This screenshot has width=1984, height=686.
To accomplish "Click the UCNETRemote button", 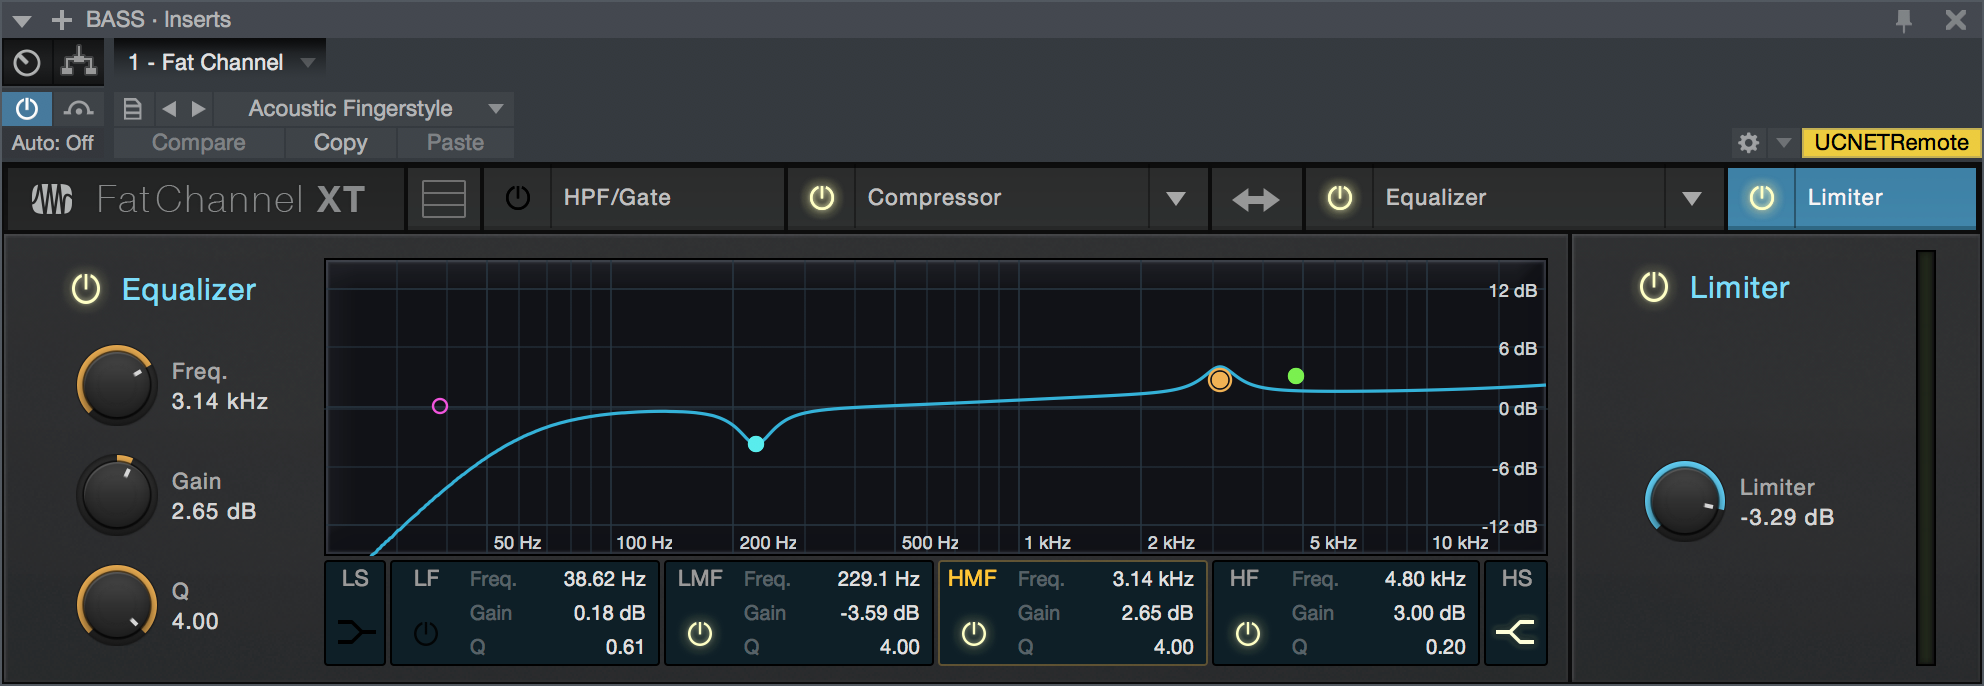I will (x=1891, y=143).
